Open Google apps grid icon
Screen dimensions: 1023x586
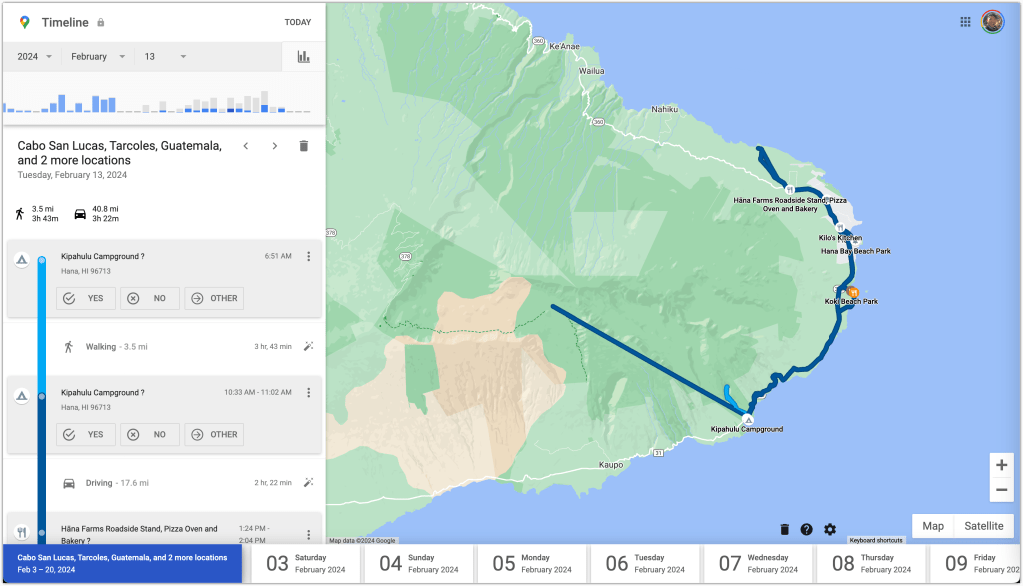point(965,22)
